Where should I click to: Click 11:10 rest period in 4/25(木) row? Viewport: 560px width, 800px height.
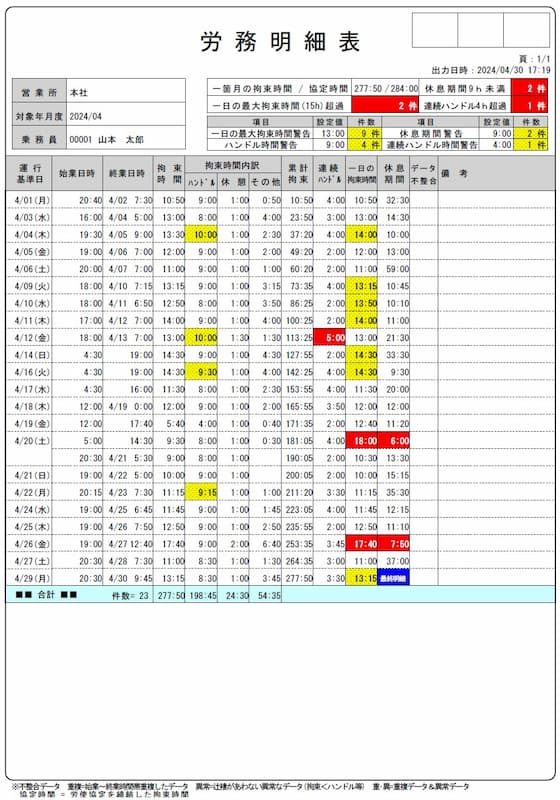tap(398, 527)
